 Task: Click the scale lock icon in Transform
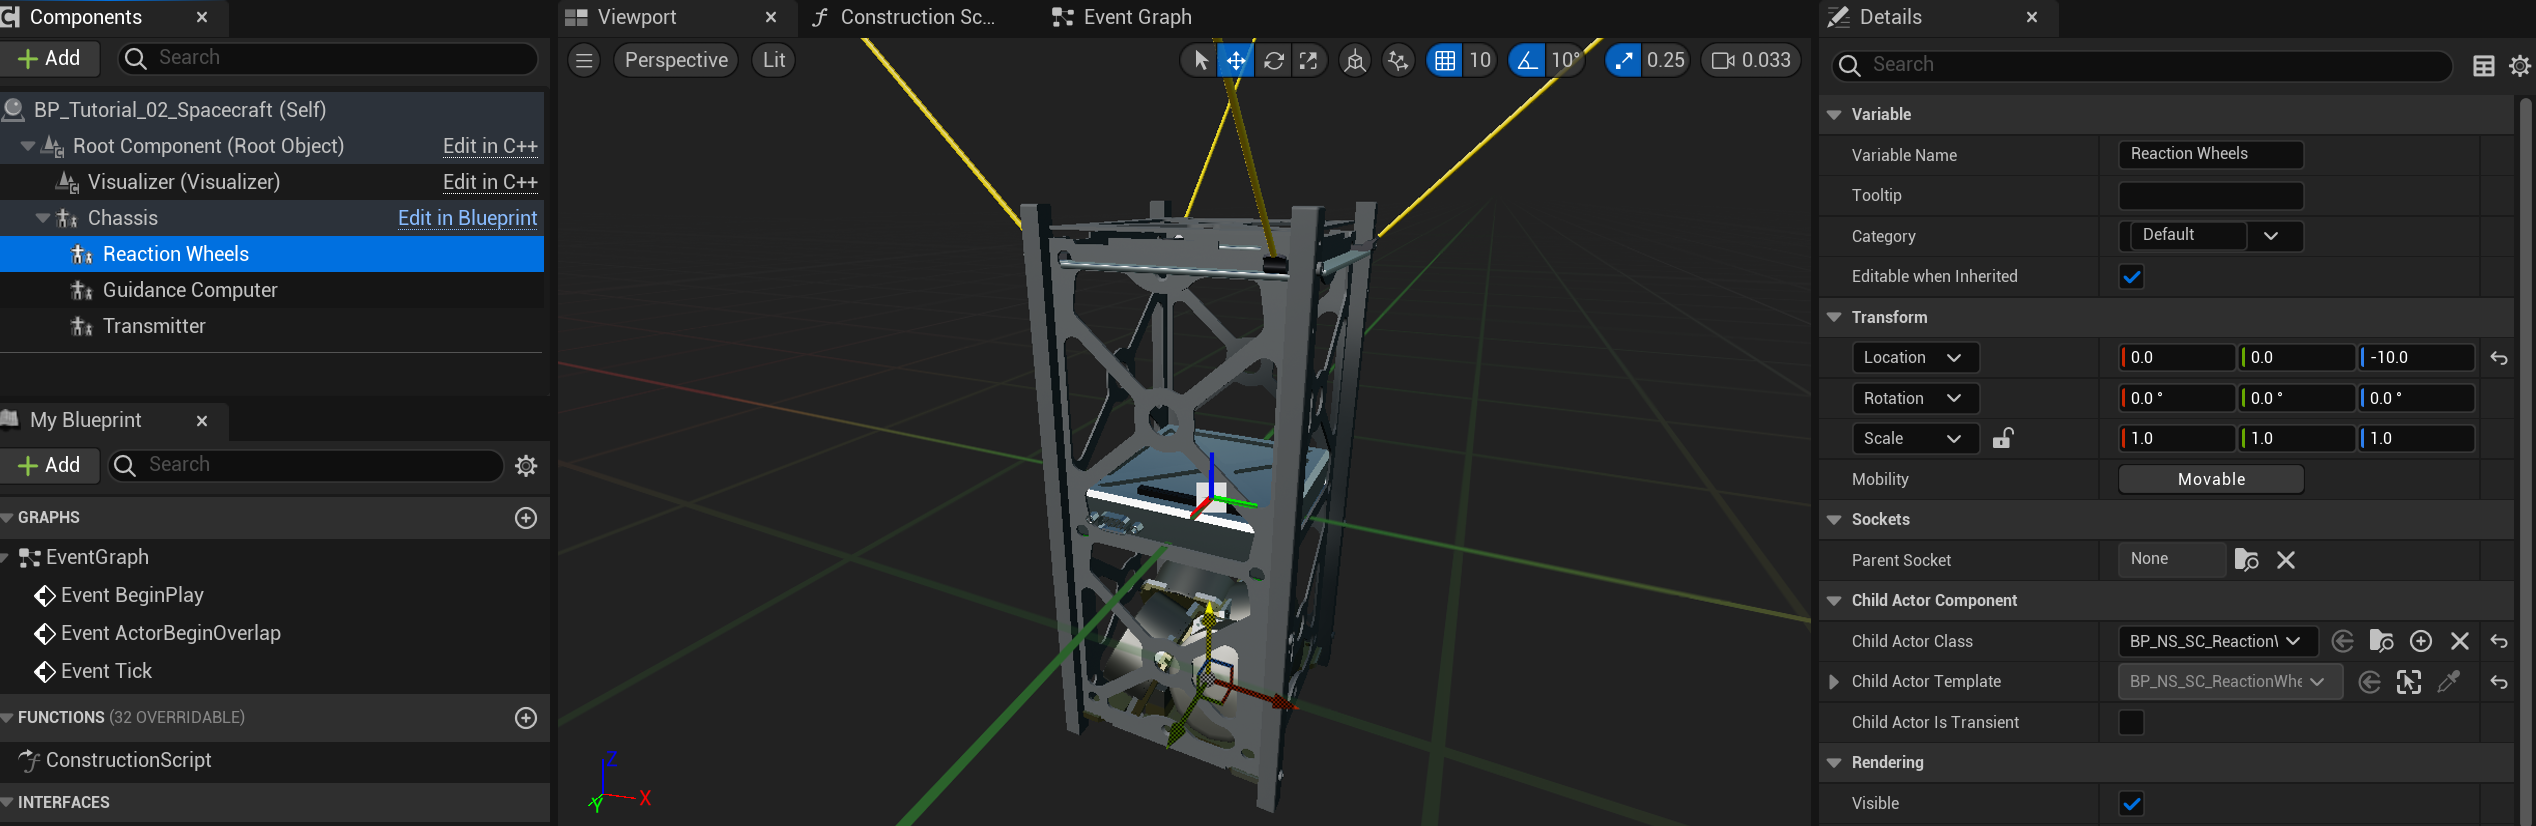click(2002, 439)
